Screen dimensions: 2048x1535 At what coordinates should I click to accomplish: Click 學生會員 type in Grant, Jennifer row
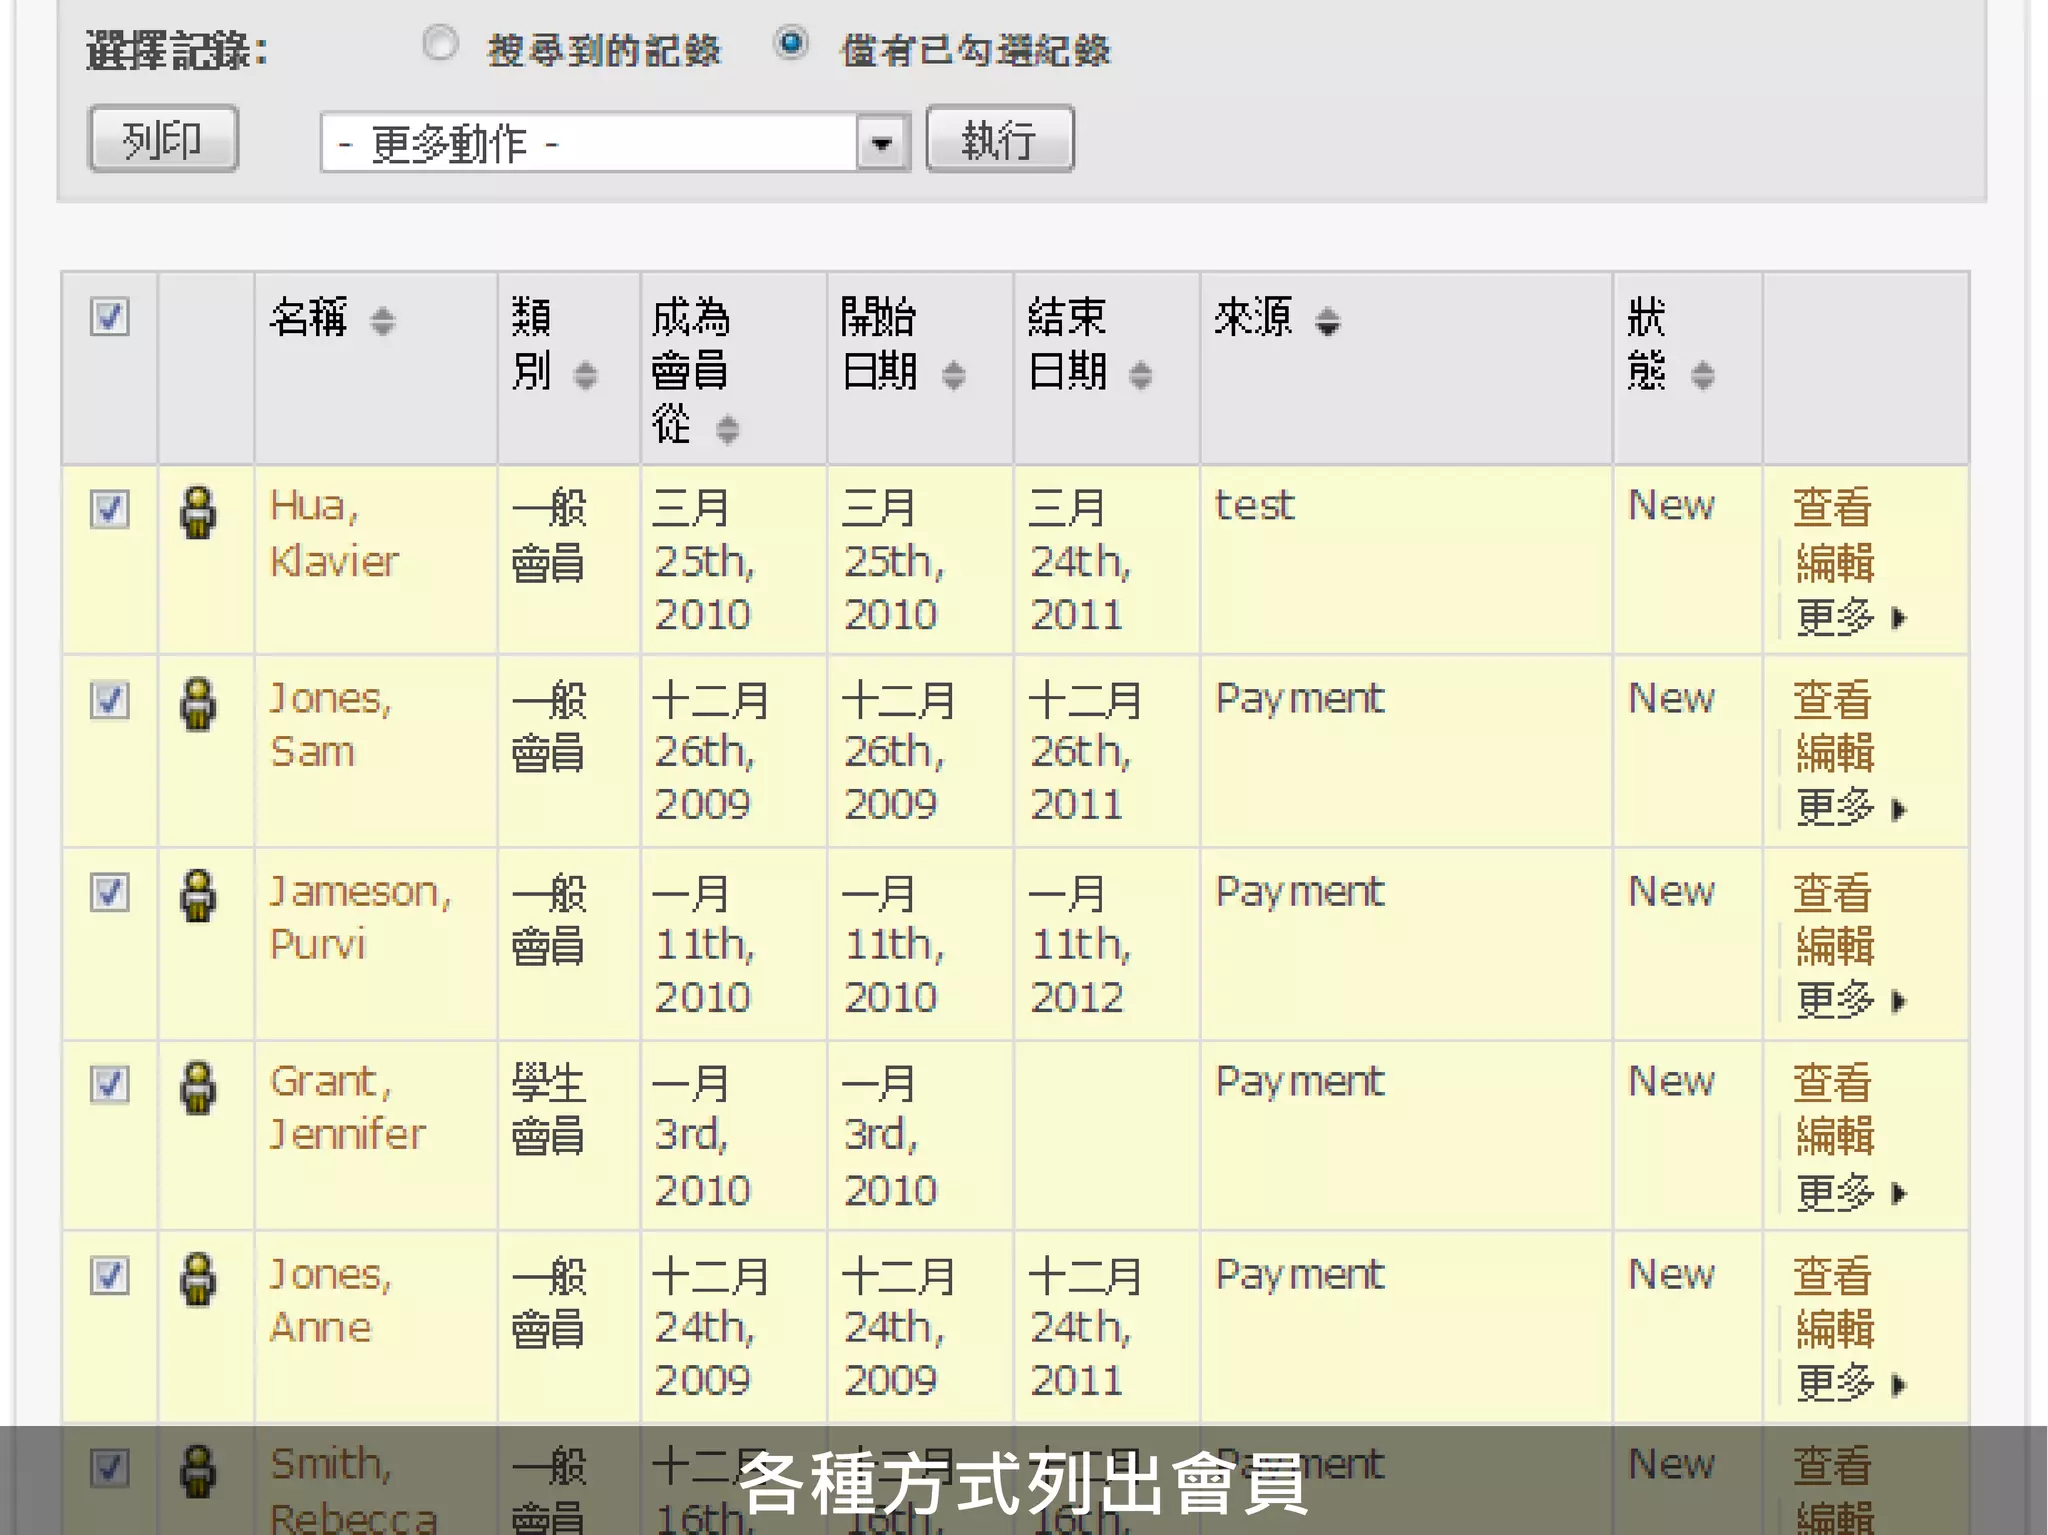pyautogui.click(x=548, y=1109)
